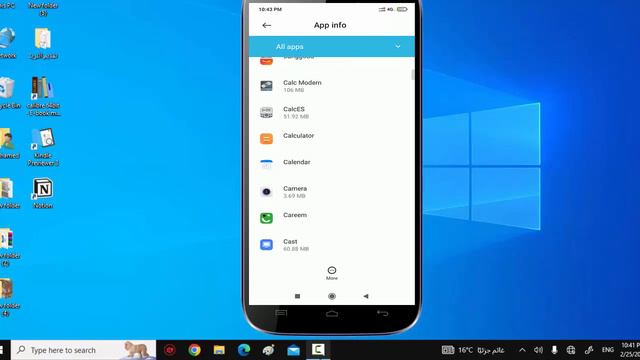The width and height of the screenshot is (640, 360).
Task: Tap the back arrow in App info
Action: tap(267, 25)
